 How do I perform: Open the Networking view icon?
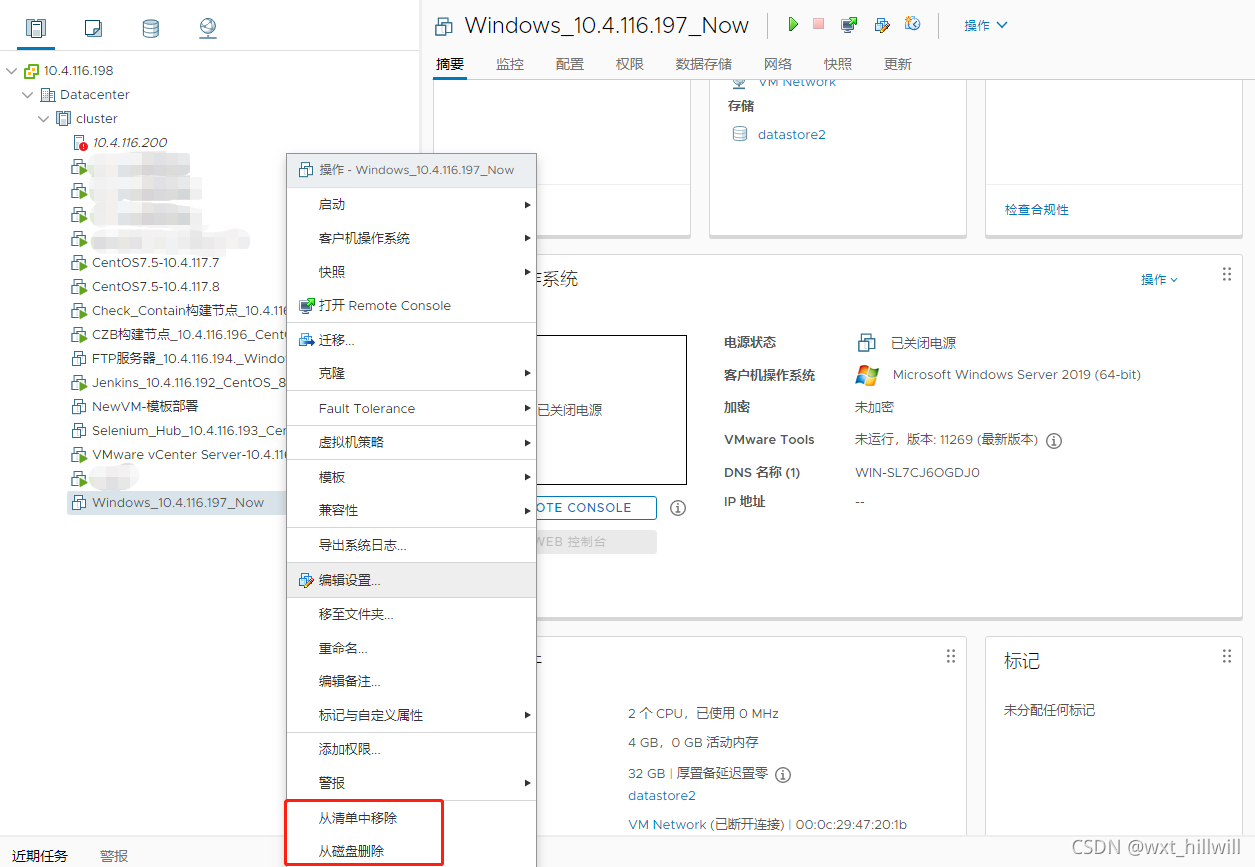[x=207, y=28]
